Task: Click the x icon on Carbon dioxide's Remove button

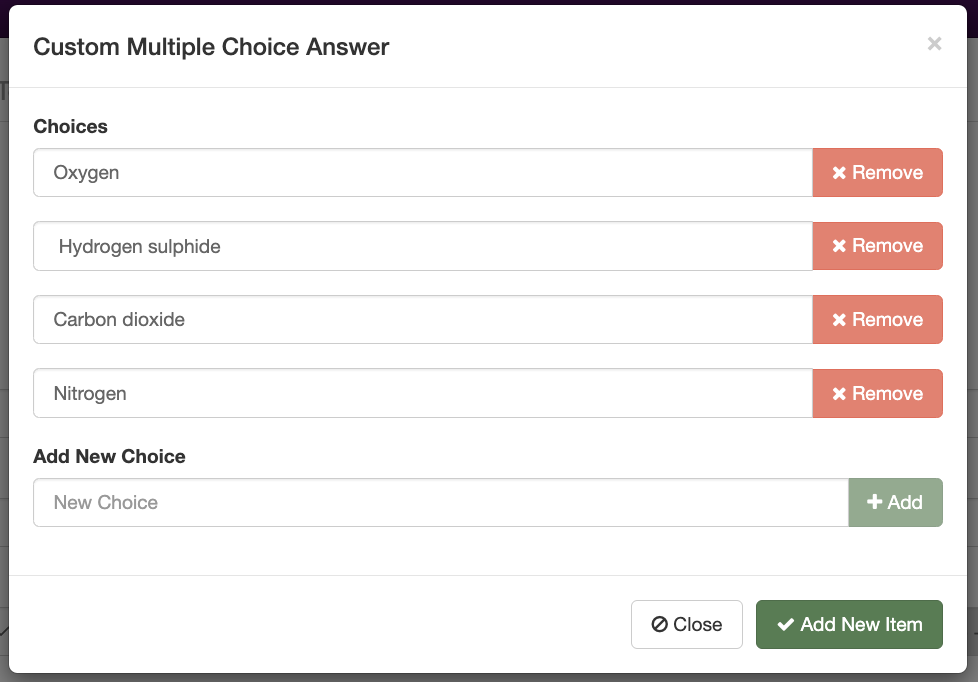Action: [x=841, y=319]
